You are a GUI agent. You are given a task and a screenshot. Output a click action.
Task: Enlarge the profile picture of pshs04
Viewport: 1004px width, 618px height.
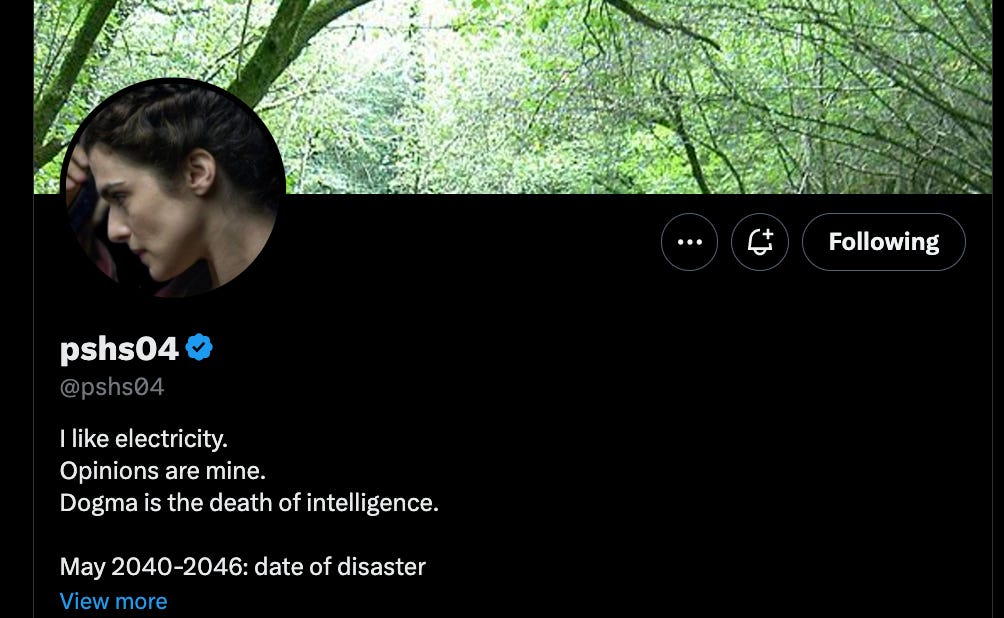[173, 190]
